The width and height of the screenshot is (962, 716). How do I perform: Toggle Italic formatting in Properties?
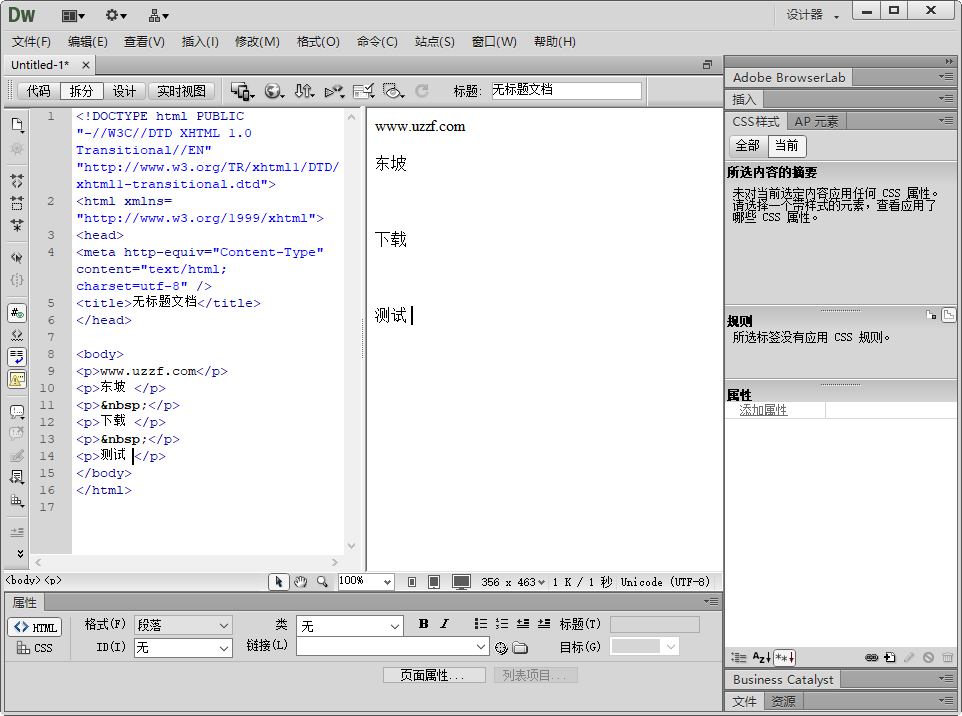[445, 624]
